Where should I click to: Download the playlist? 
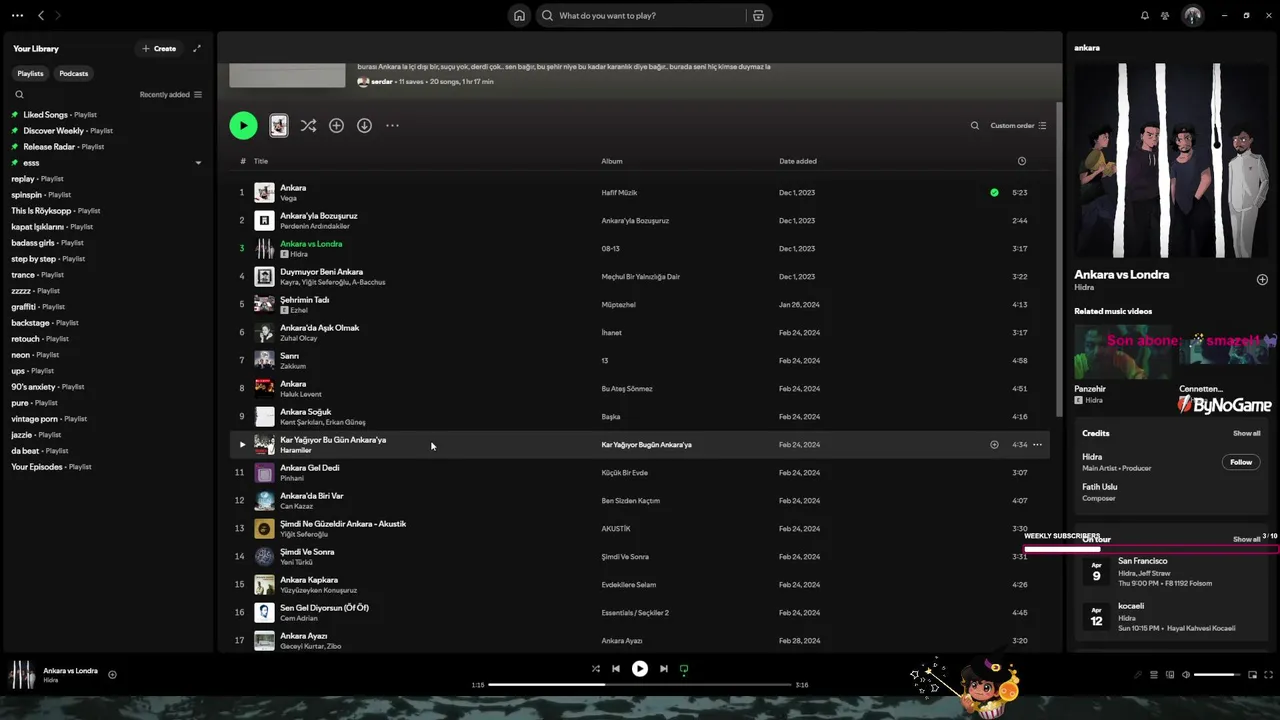pyautogui.click(x=364, y=125)
